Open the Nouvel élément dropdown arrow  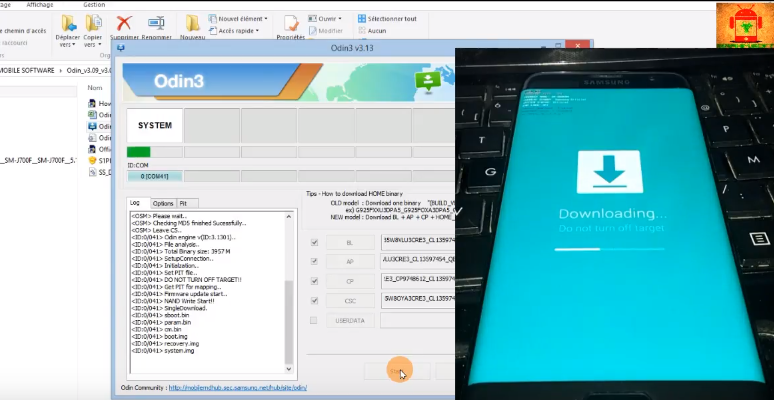point(266,19)
